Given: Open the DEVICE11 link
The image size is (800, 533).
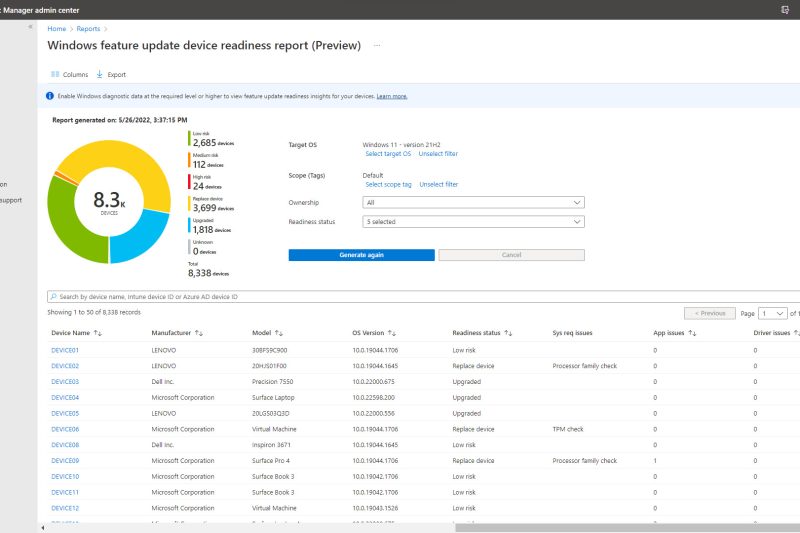Looking at the screenshot, I should pyautogui.click(x=65, y=493).
